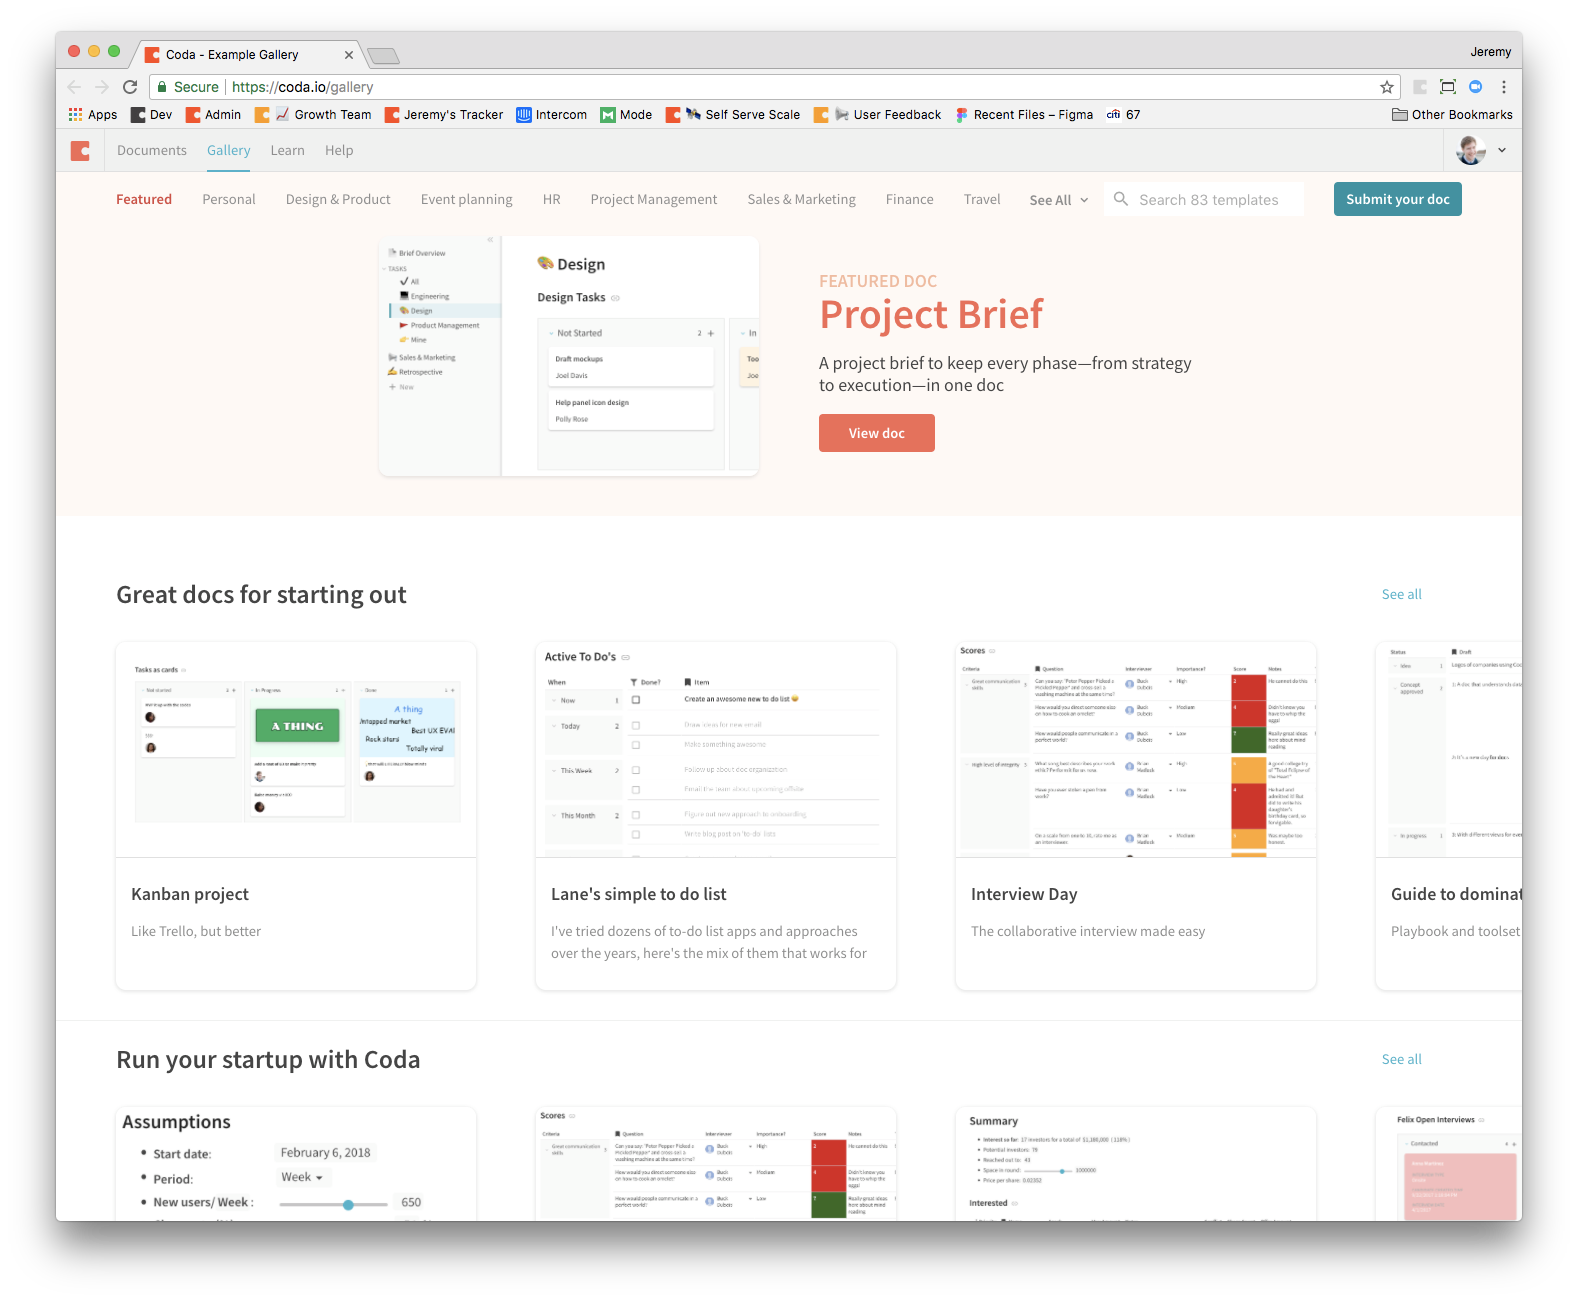The height and width of the screenshot is (1301, 1578).
Task: Open the Help tab
Action: tap(339, 151)
